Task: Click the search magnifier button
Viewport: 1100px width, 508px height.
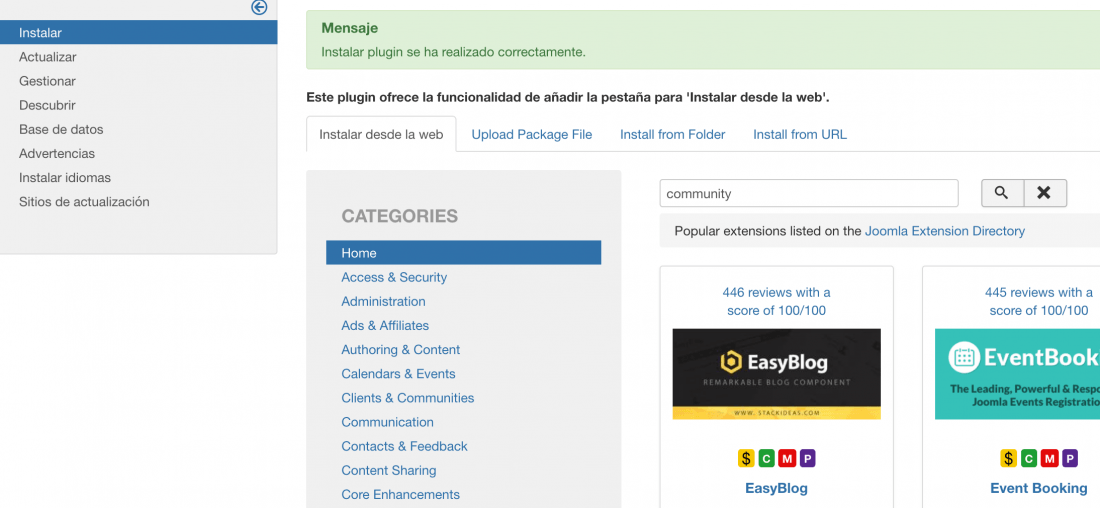Action: [1002, 193]
